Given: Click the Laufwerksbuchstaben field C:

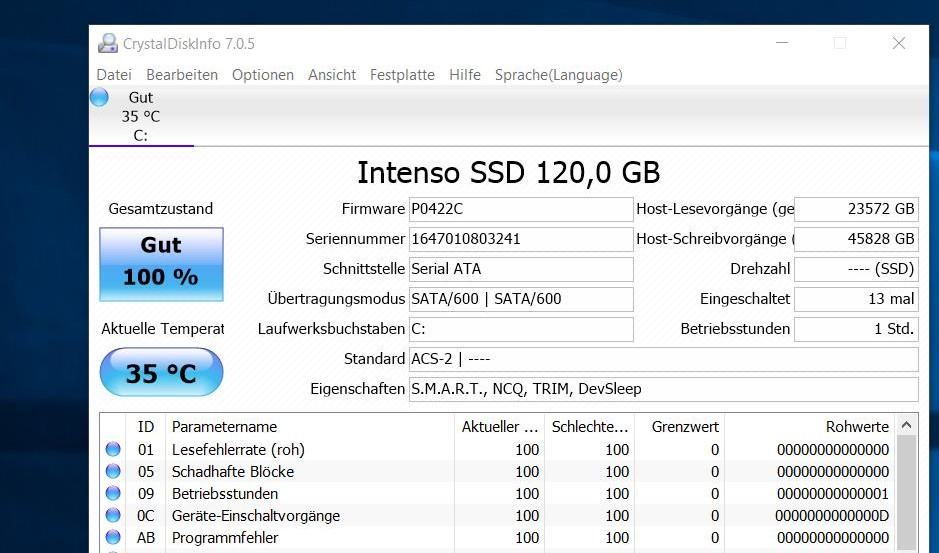Looking at the screenshot, I should [521, 329].
